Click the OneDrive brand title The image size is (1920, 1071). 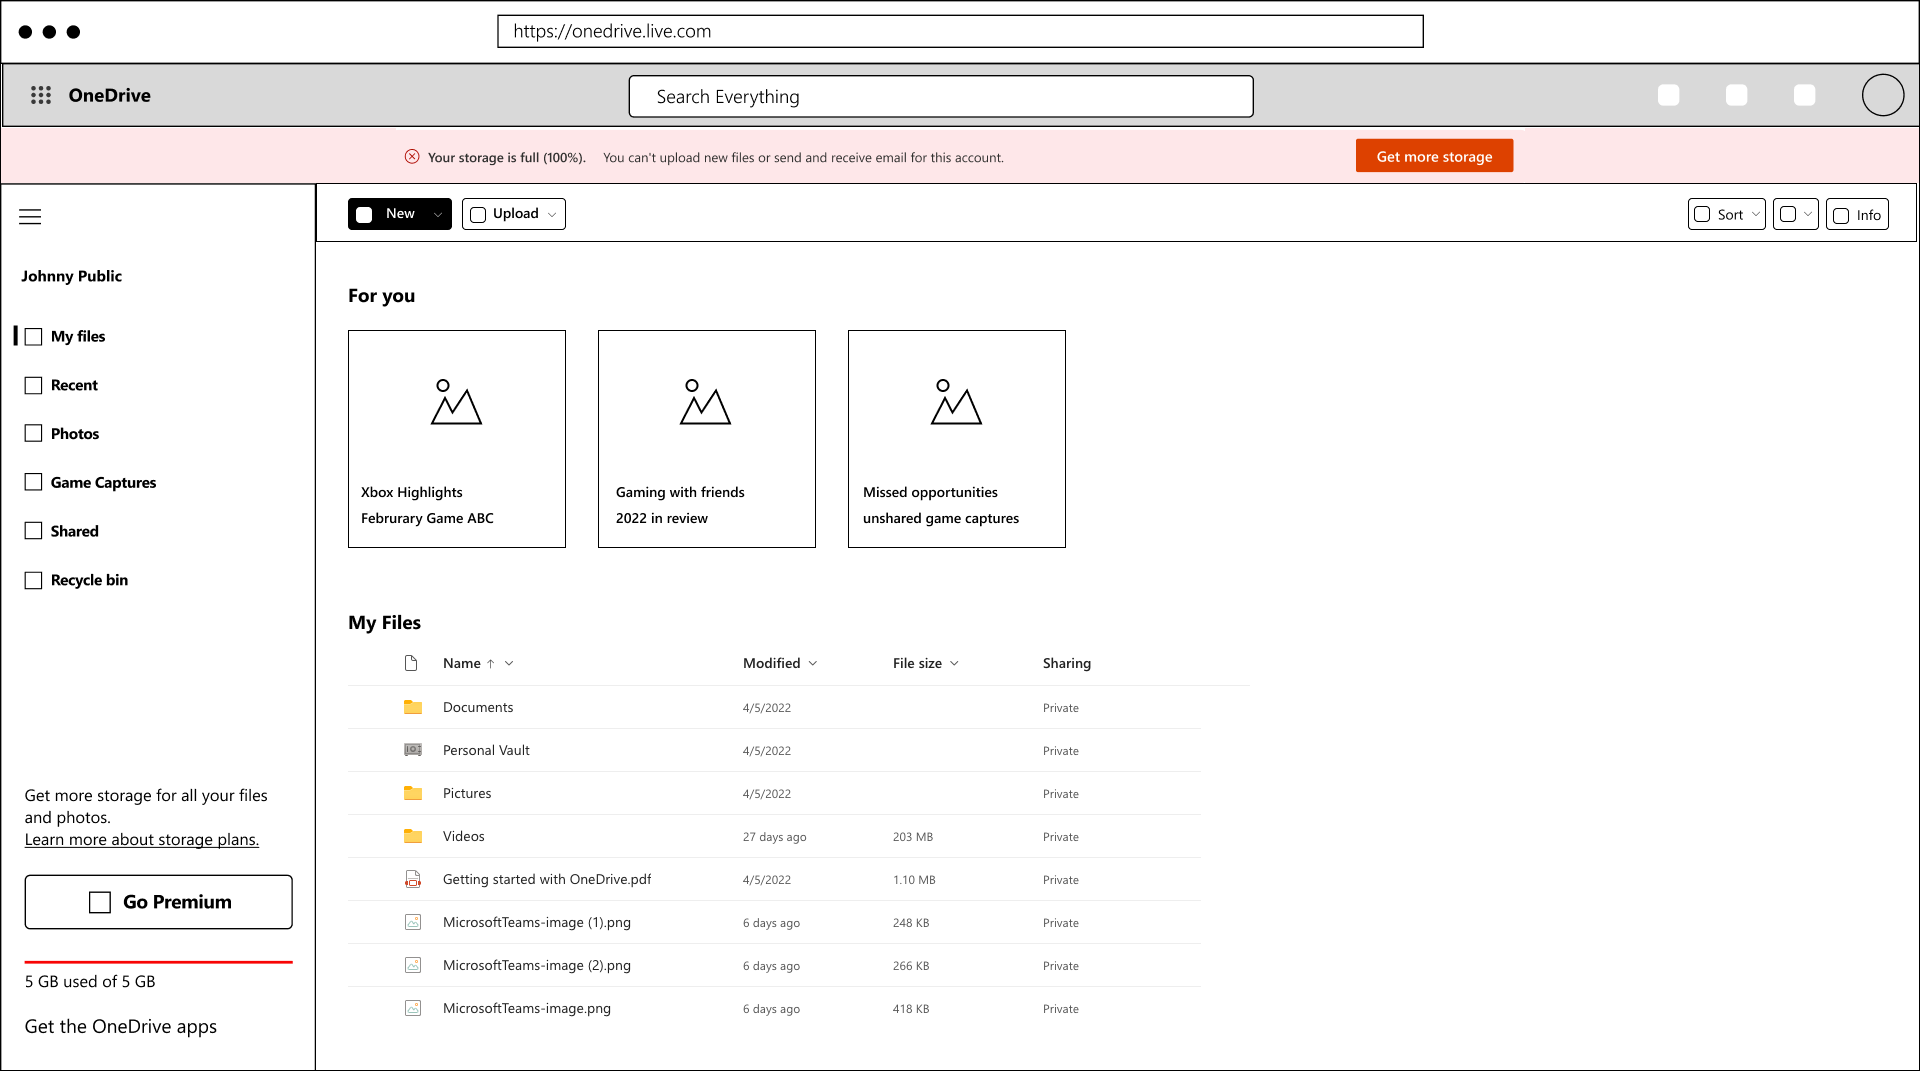coord(110,95)
